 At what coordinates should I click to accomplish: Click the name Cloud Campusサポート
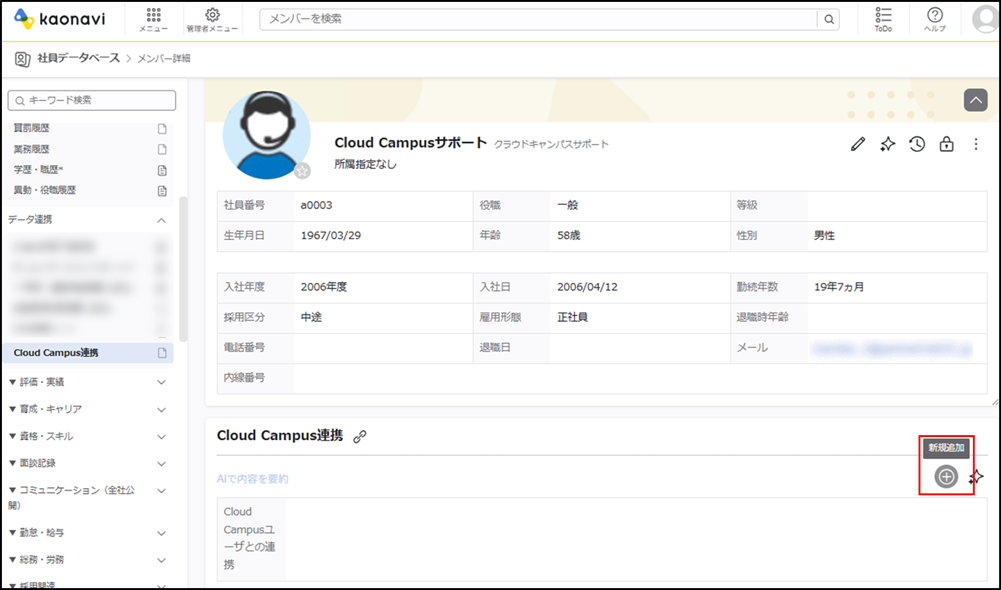(x=410, y=143)
